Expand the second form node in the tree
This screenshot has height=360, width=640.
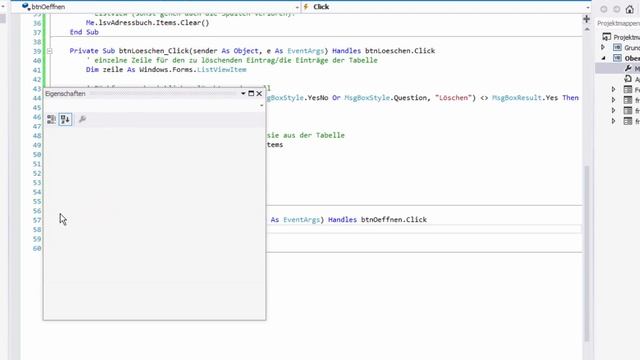point(613,100)
